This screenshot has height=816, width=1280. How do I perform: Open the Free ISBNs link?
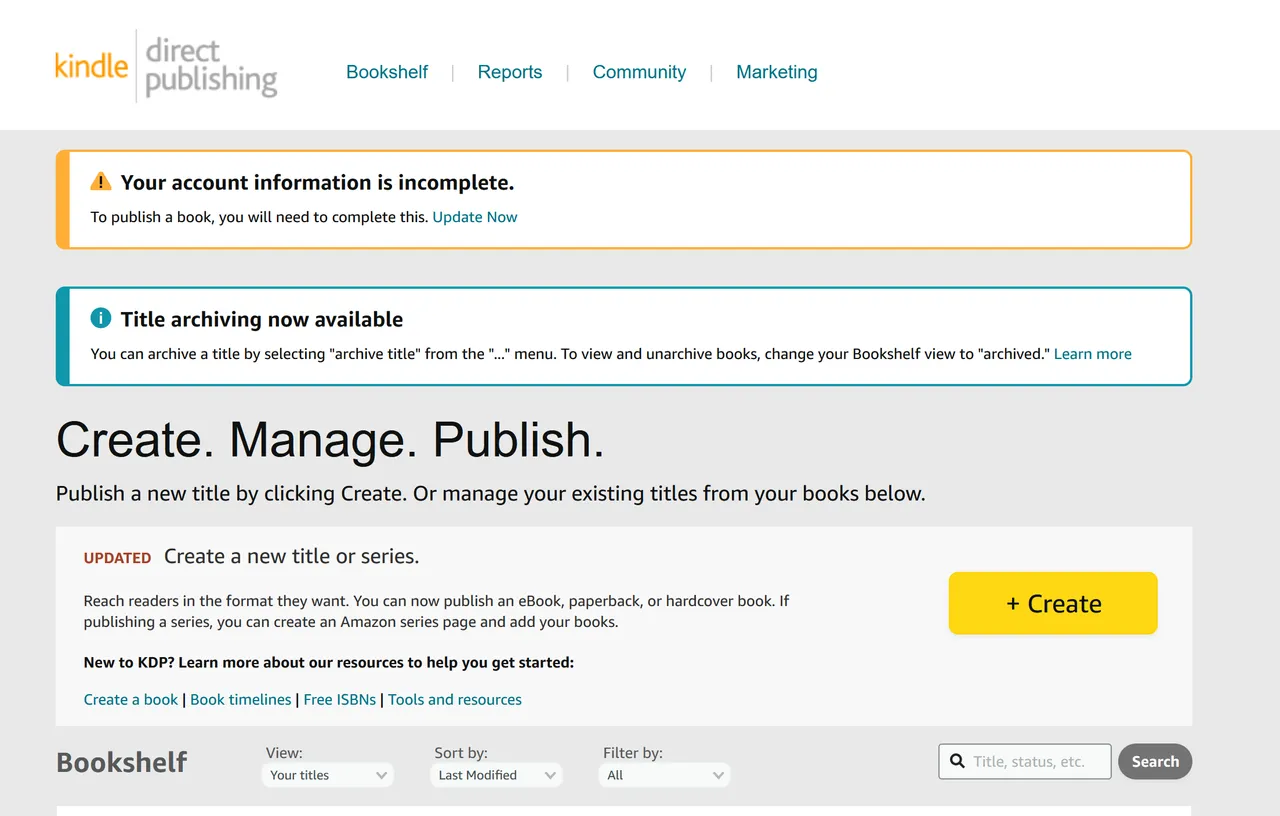340,700
